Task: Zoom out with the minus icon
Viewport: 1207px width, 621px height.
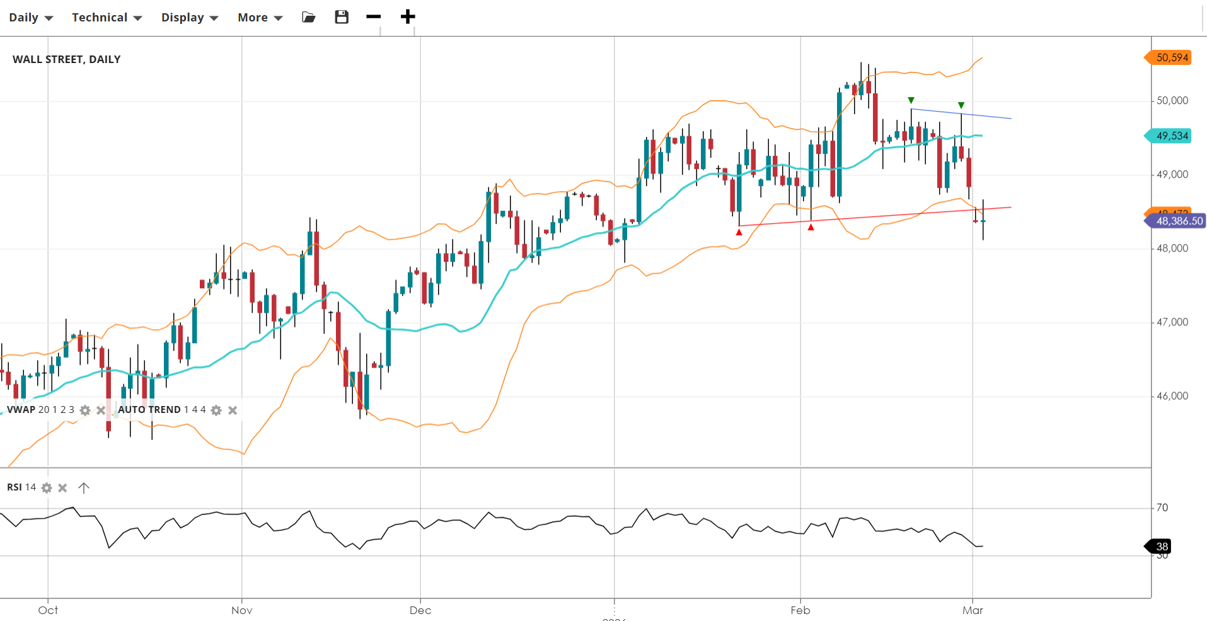Action: point(373,17)
